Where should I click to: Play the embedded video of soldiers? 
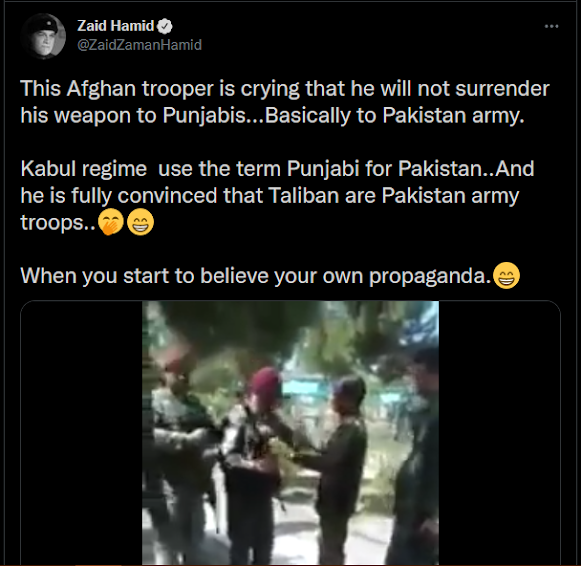coord(290,433)
